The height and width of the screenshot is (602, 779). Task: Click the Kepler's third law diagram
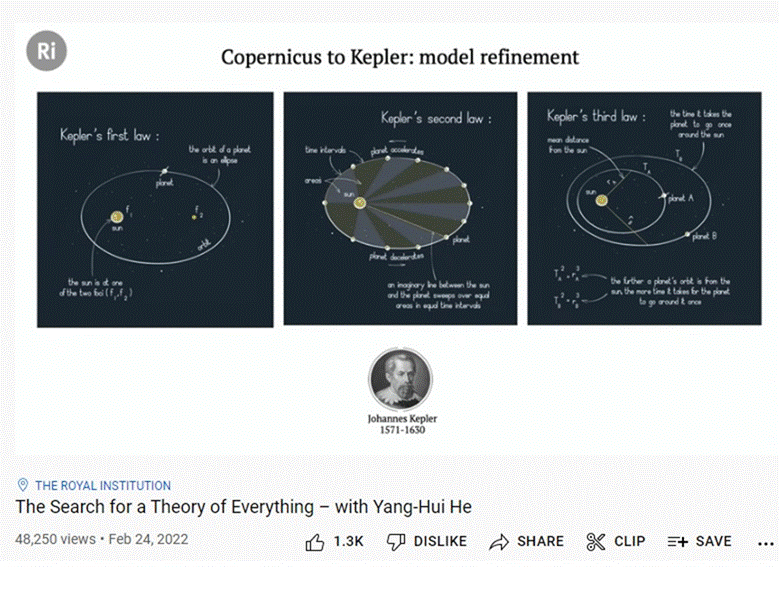click(x=644, y=209)
